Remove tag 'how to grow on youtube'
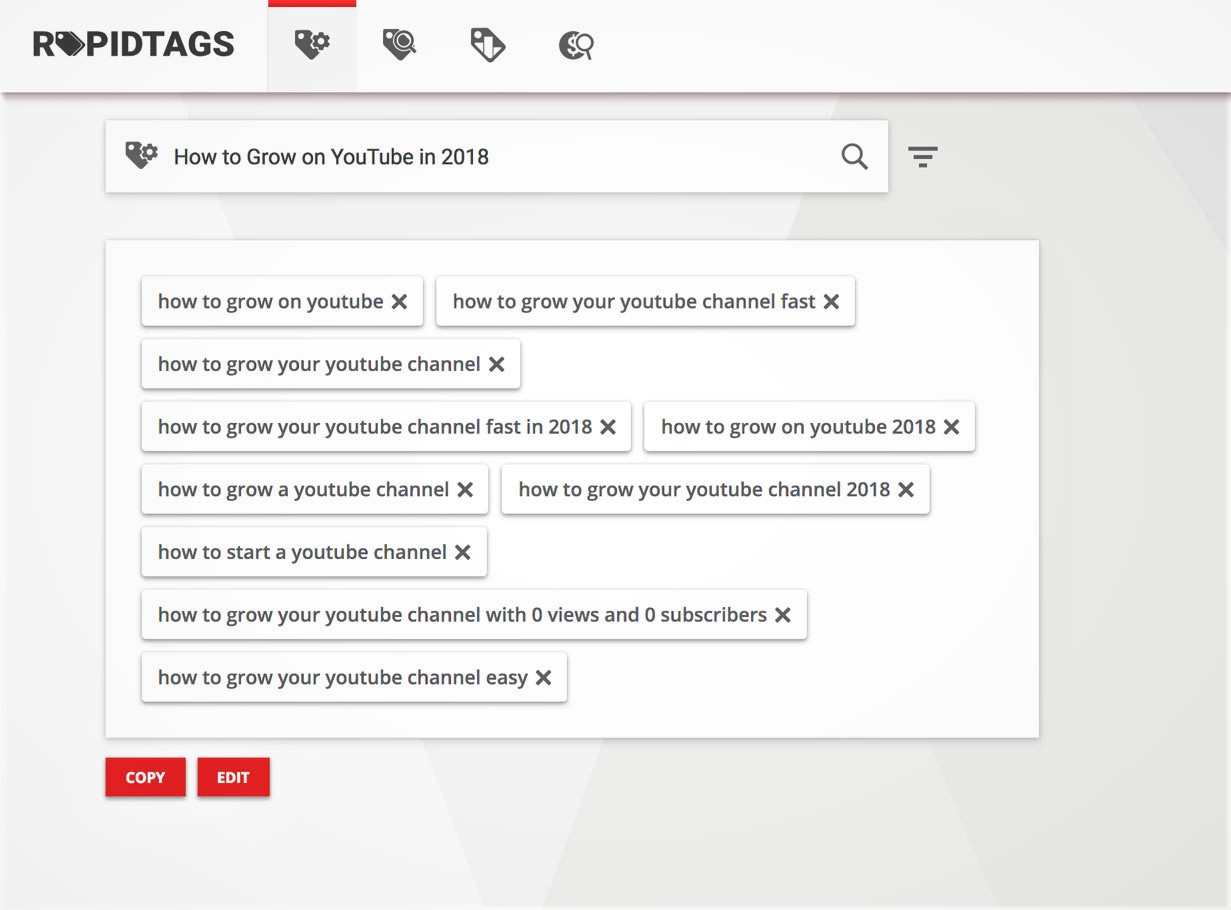Image resolution: width=1231 pixels, height=910 pixels. click(399, 302)
